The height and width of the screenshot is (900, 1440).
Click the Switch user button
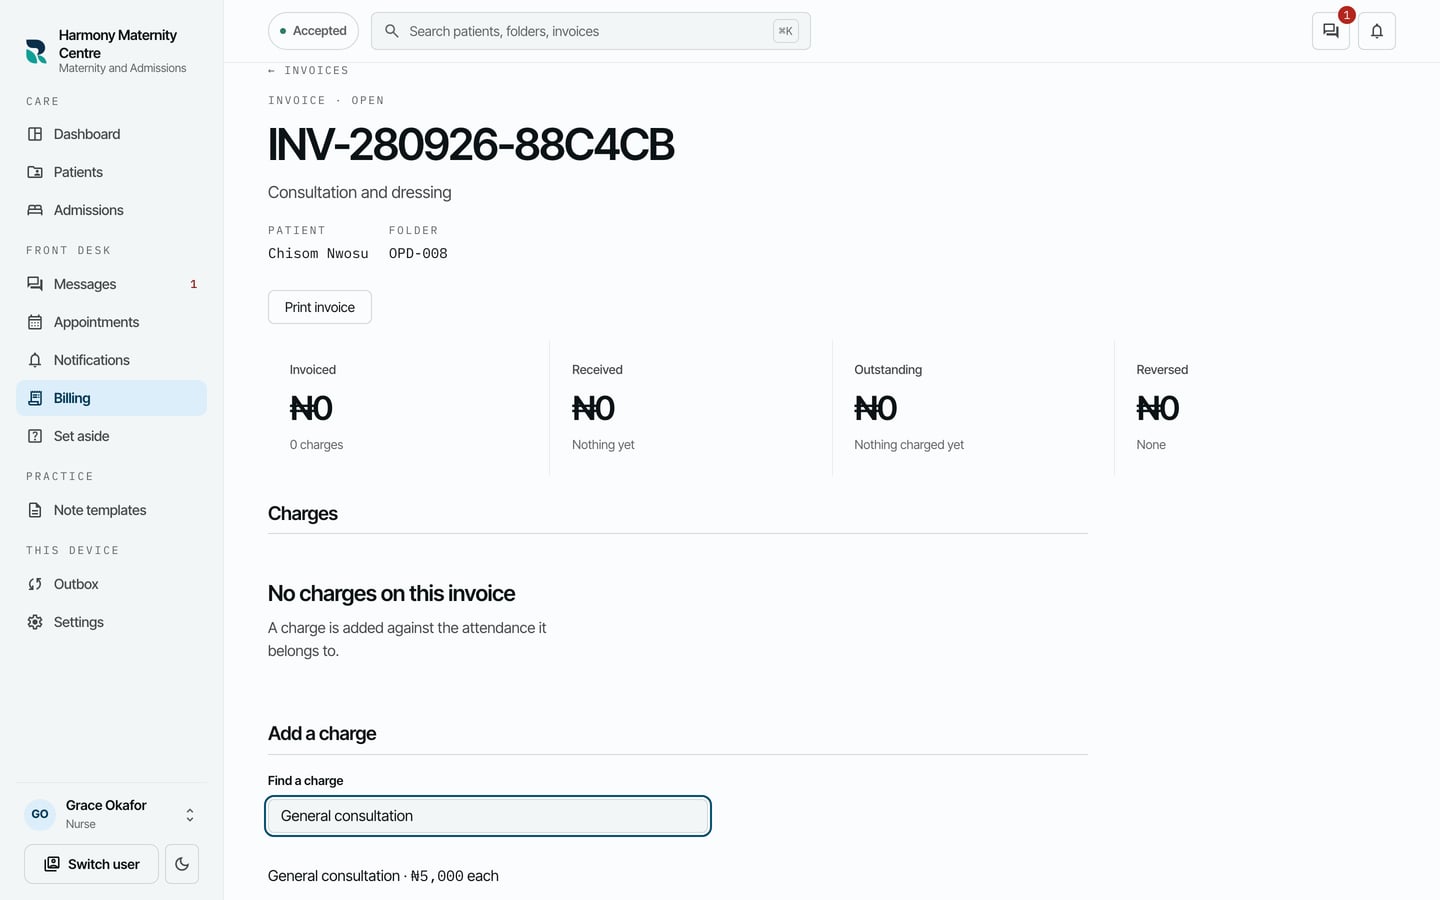pyautogui.click(x=91, y=864)
